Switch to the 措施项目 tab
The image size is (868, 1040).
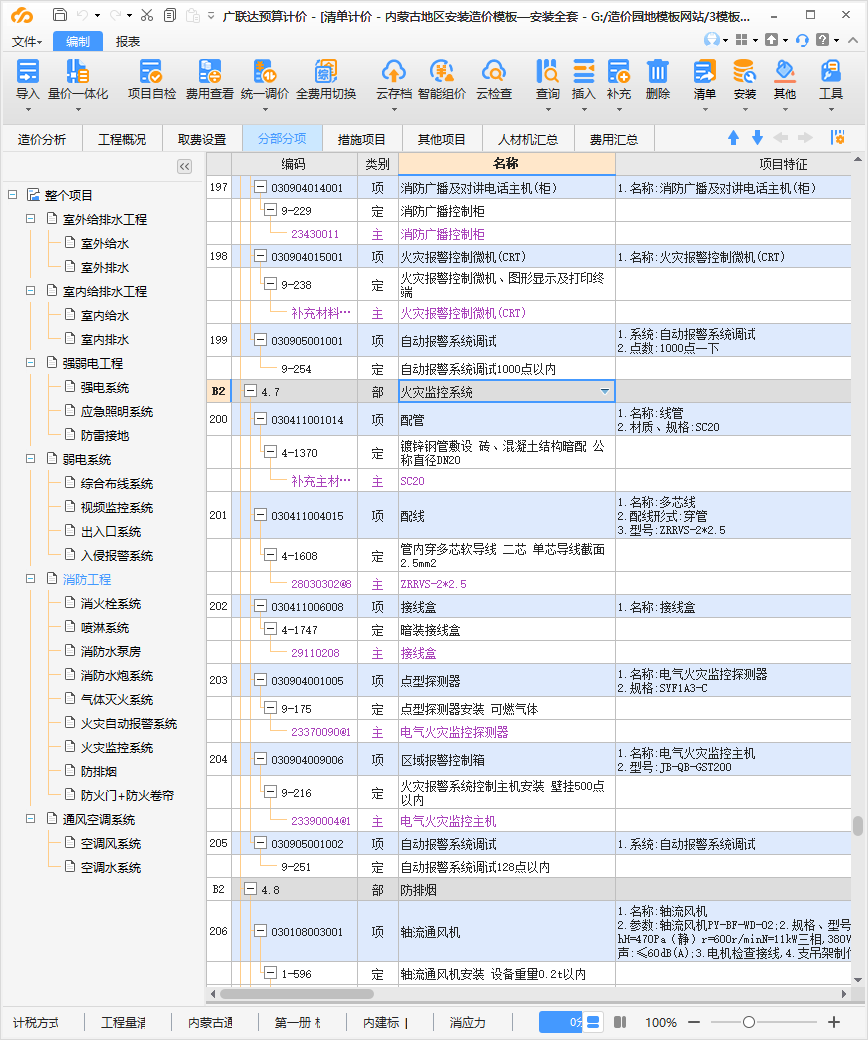(361, 139)
